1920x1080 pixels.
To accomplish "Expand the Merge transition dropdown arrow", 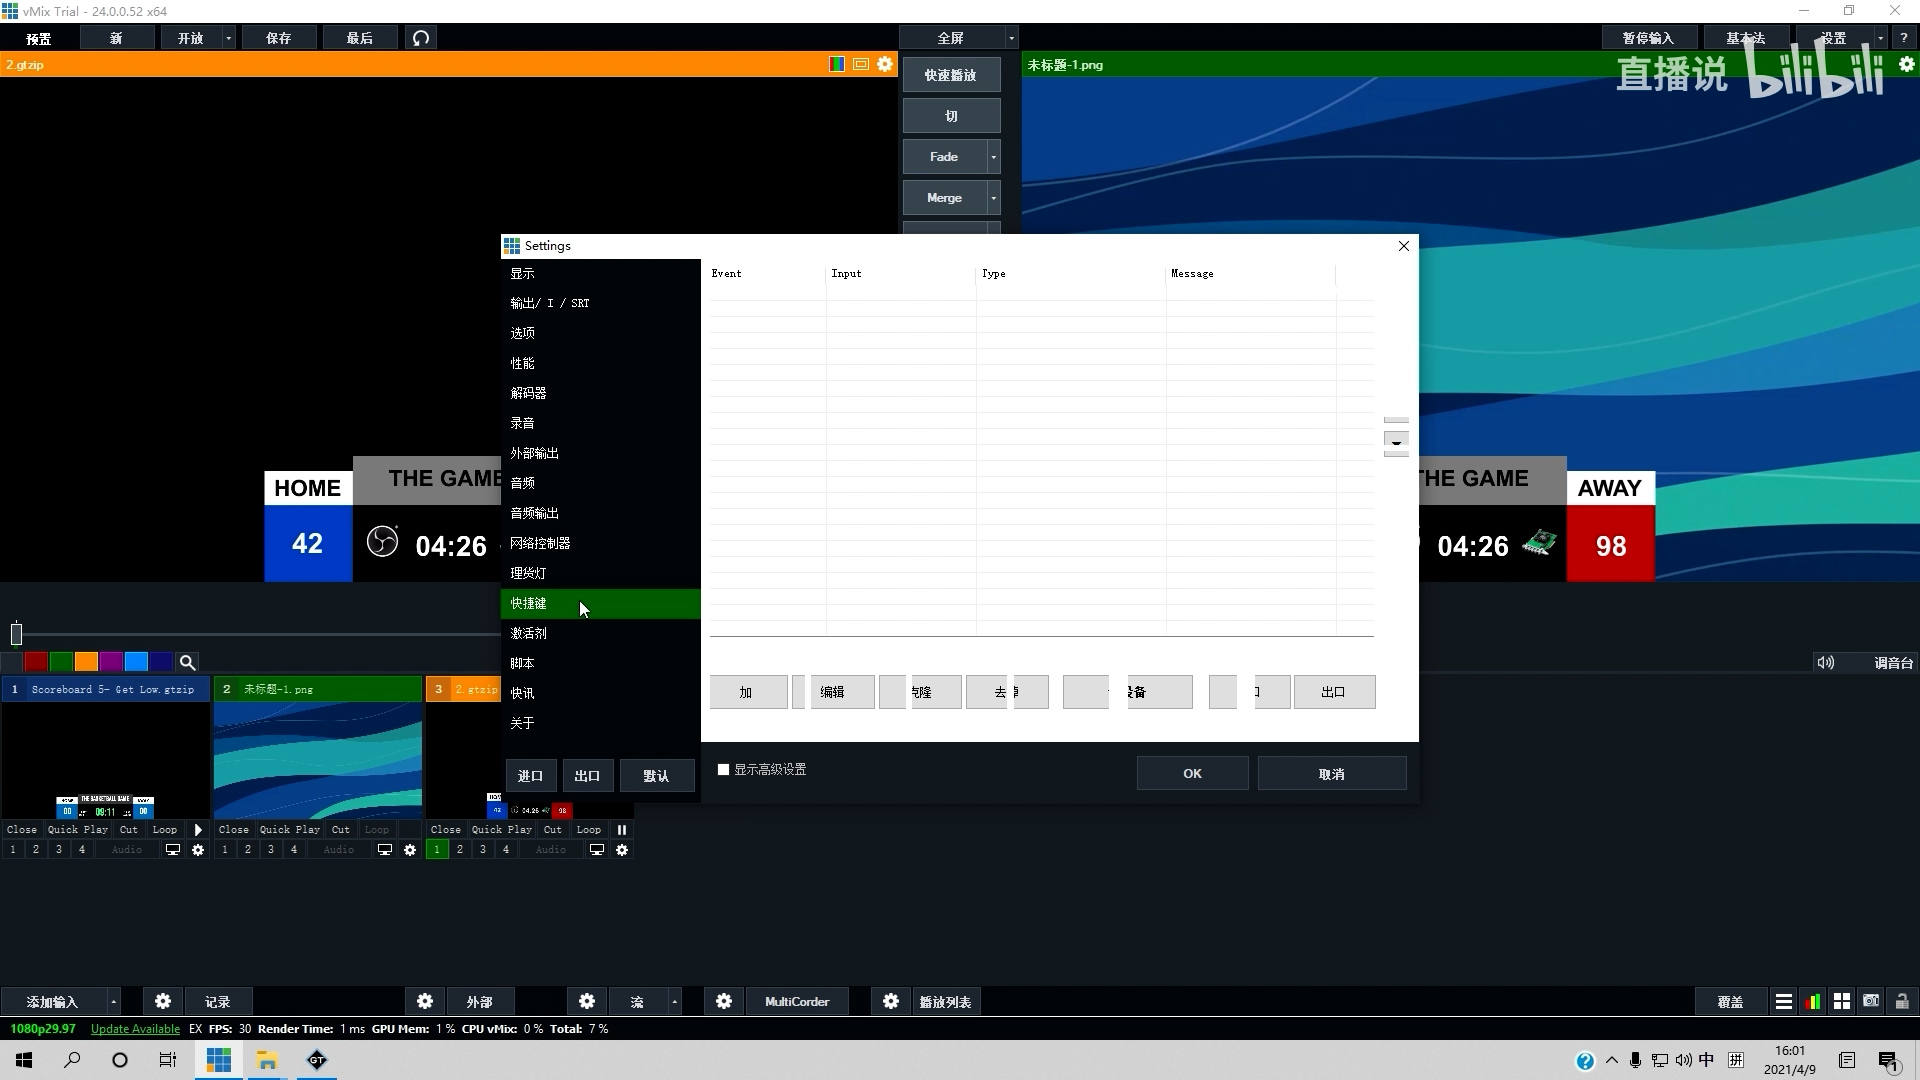I will [993, 198].
